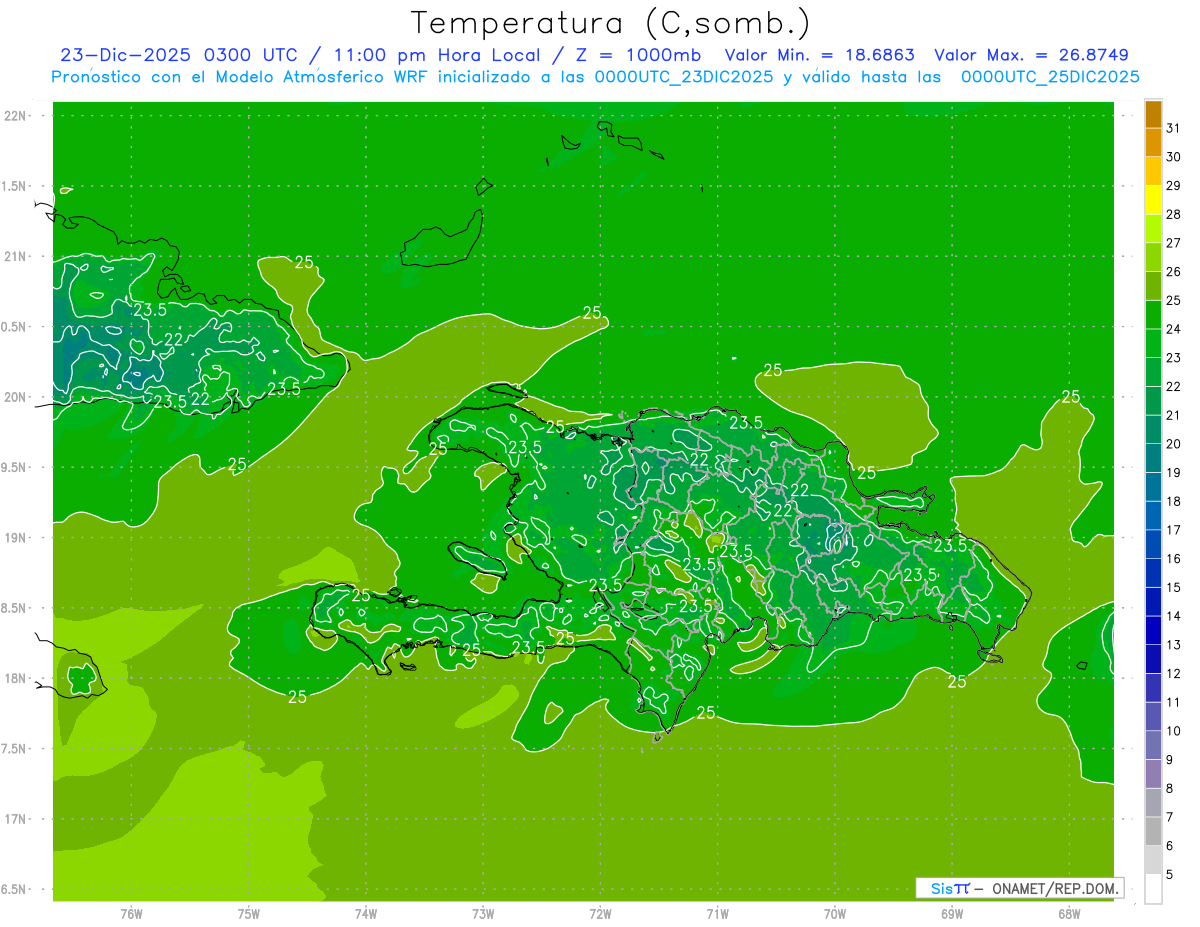Click the "21N" latitude axis label
The width and height of the screenshot is (1200, 927).
[16, 257]
